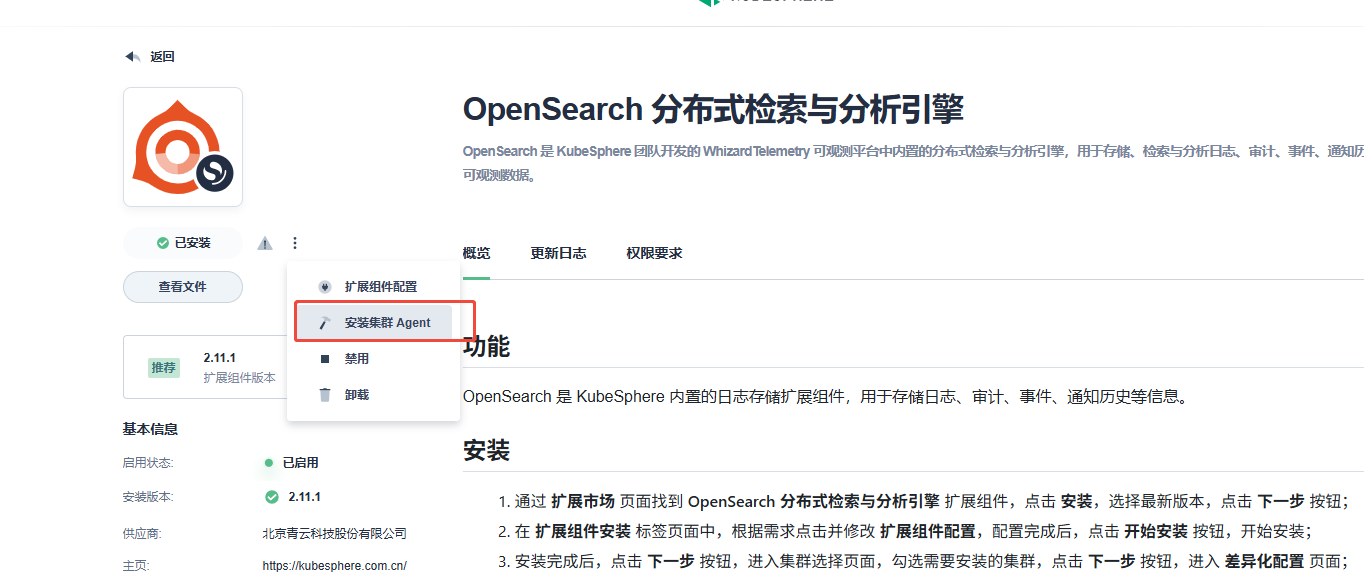The width and height of the screenshot is (1364, 572).
Task: Click the trash icon for 卸载
Action: click(325, 395)
